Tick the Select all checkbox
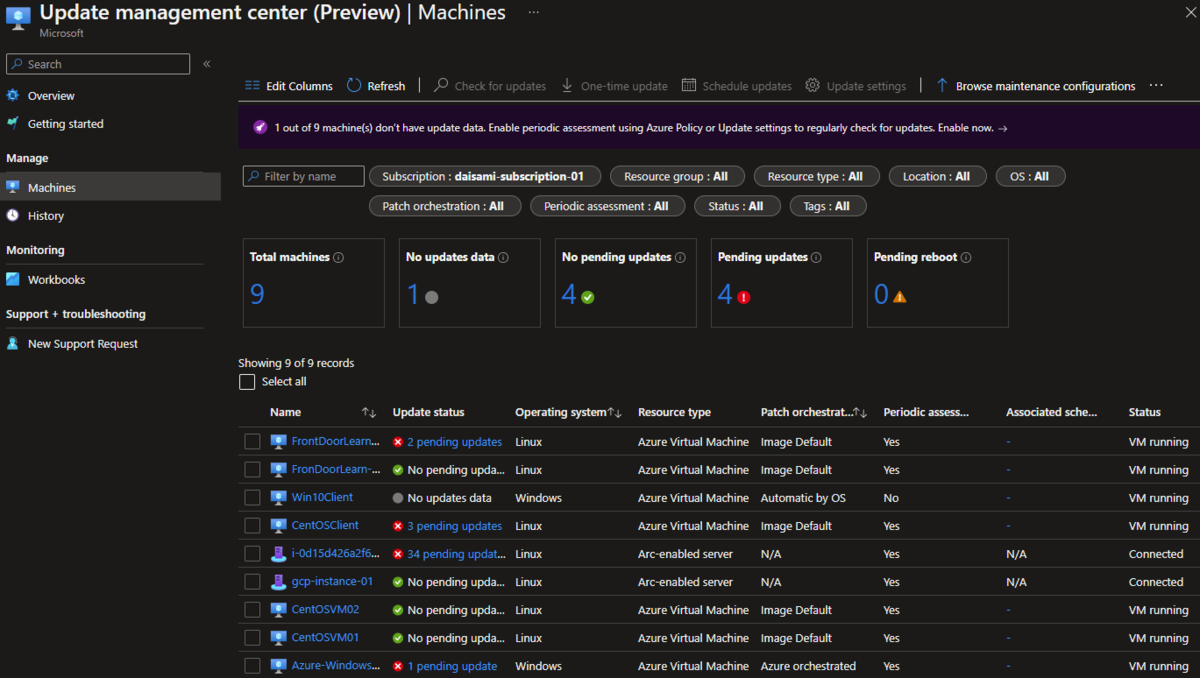This screenshot has height=678, width=1200. click(x=247, y=382)
